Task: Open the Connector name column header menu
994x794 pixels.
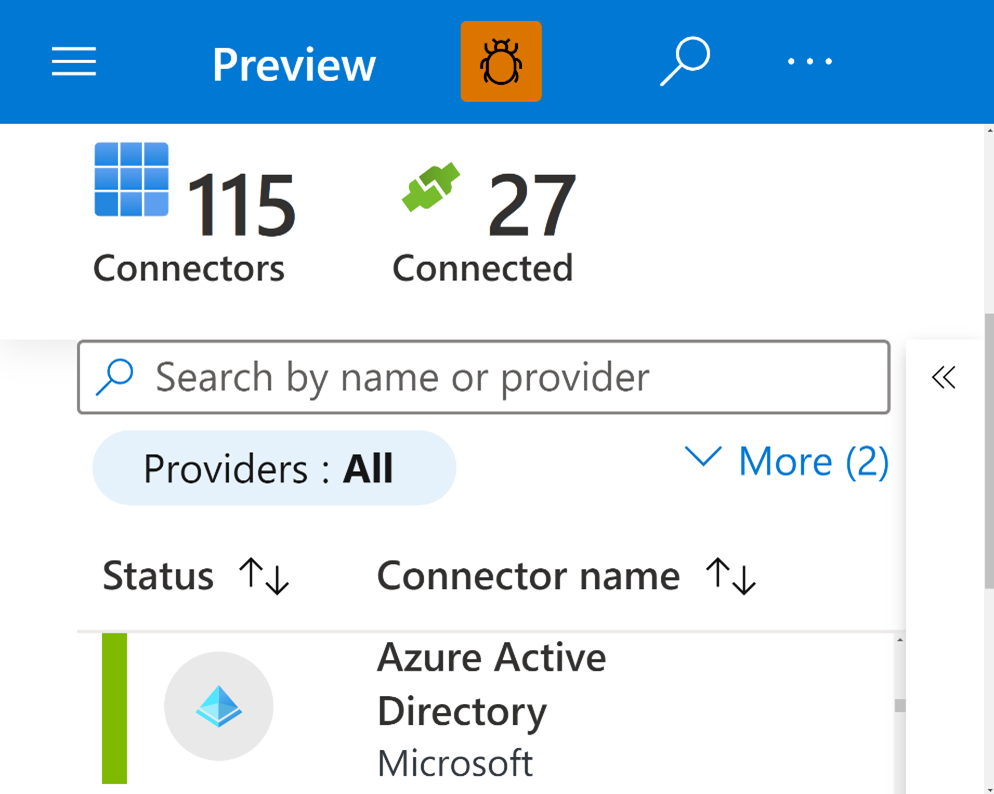Action: click(x=527, y=576)
